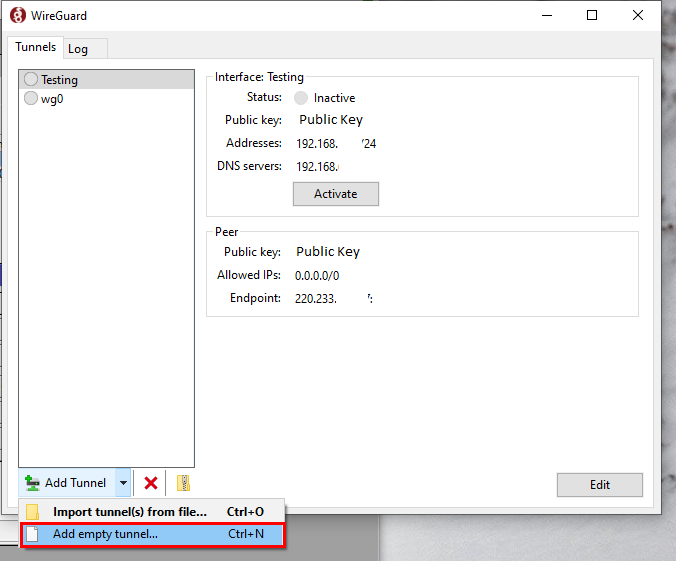
Task: Click the WireGuard logo in title bar
Action: (18, 16)
